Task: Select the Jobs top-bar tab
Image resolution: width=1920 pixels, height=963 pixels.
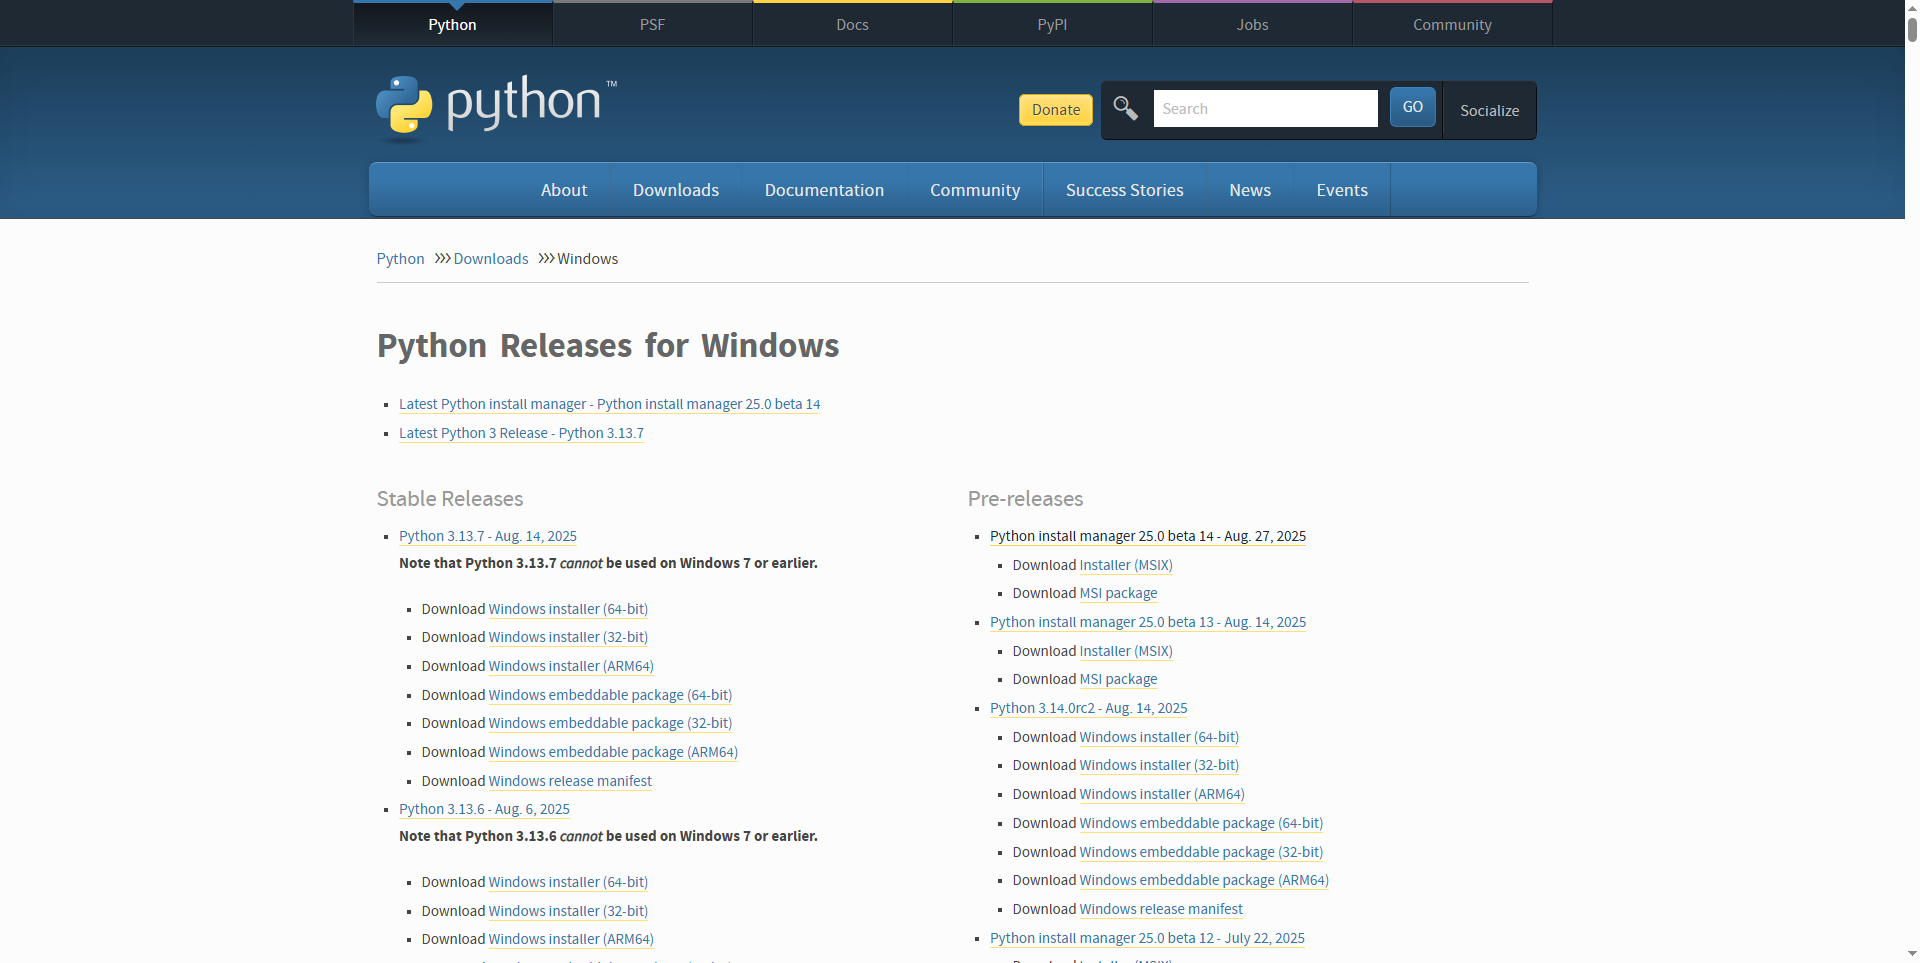Action: 1252,24
